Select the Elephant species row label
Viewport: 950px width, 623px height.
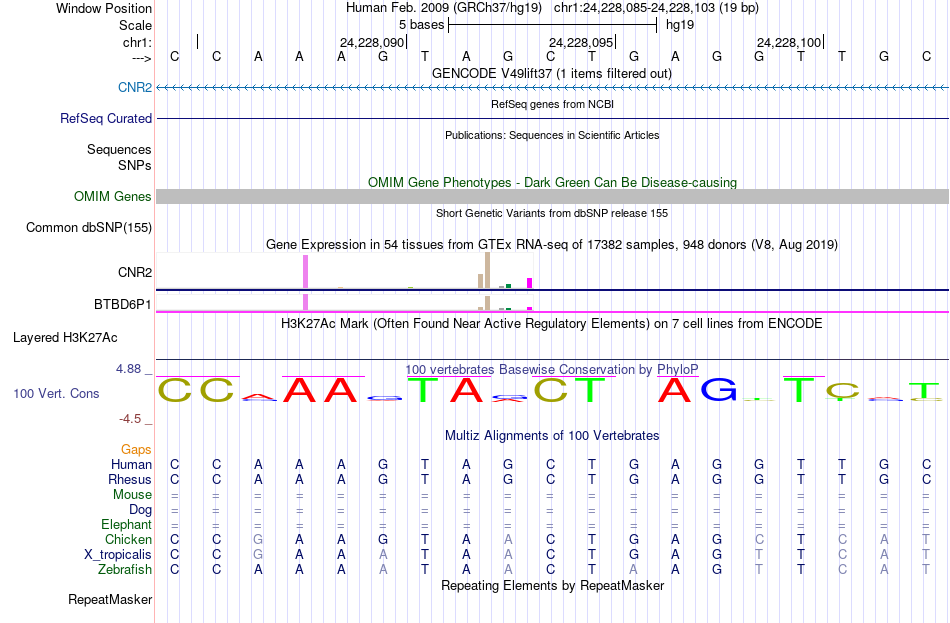pyautogui.click(x=127, y=524)
